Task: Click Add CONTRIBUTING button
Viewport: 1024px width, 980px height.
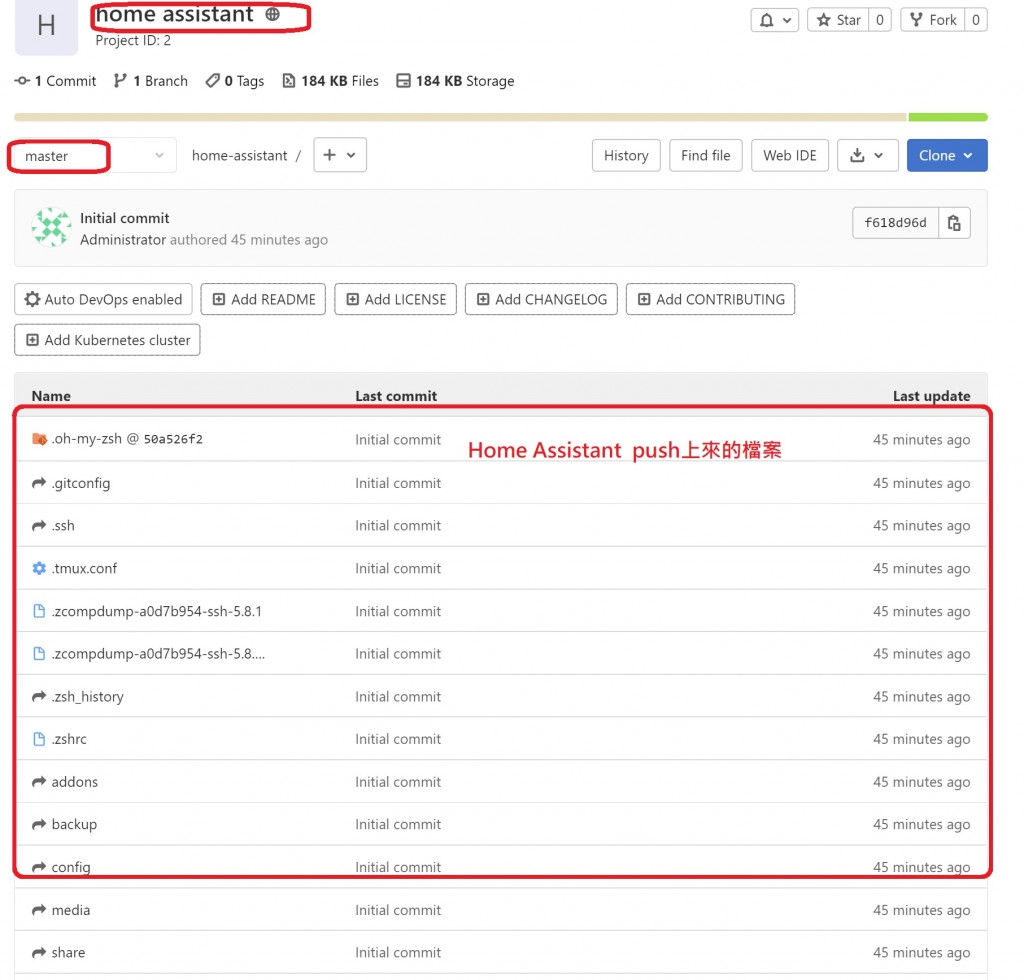Action: pos(711,299)
